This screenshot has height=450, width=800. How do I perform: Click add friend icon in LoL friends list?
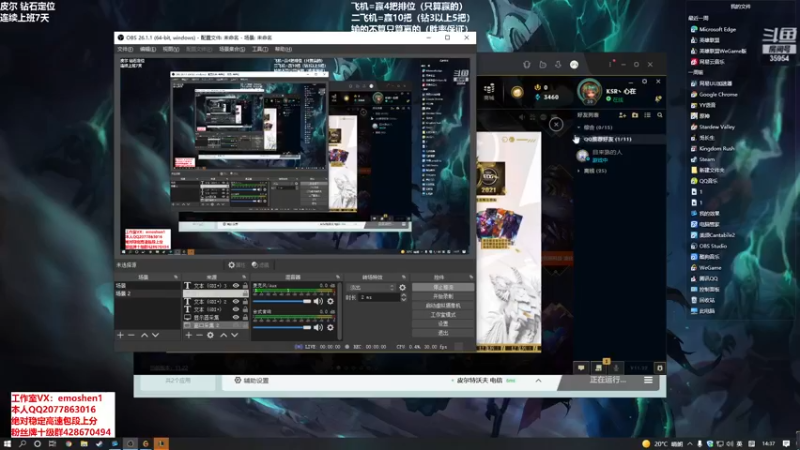pyautogui.click(x=622, y=115)
